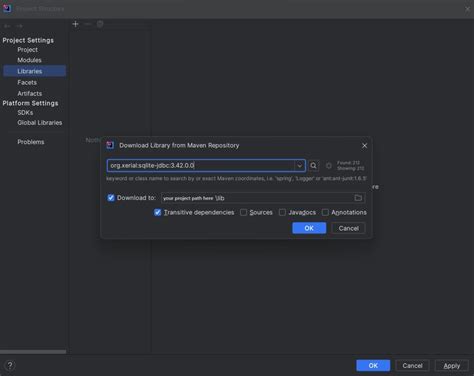Image resolution: width=474 pixels, height=376 pixels.
Task: Click OK in the Maven download dialog
Action: (x=309, y=228)
